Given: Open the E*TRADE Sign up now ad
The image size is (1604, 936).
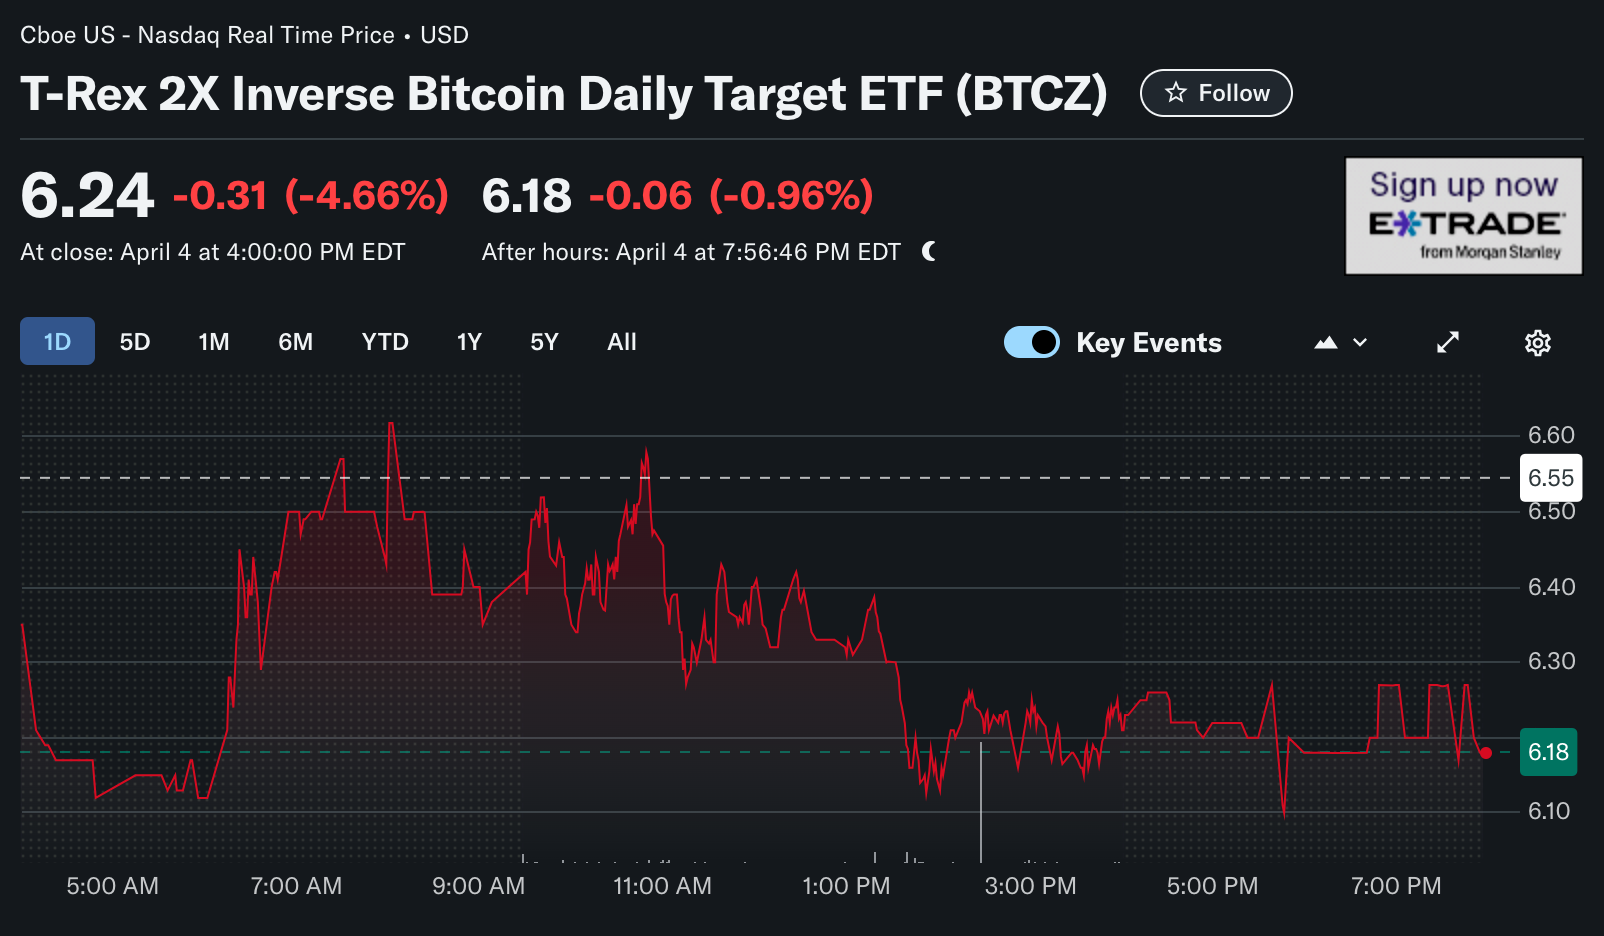Looking at the screenshot, I should pyautogui.click(x=1463, y=215).
